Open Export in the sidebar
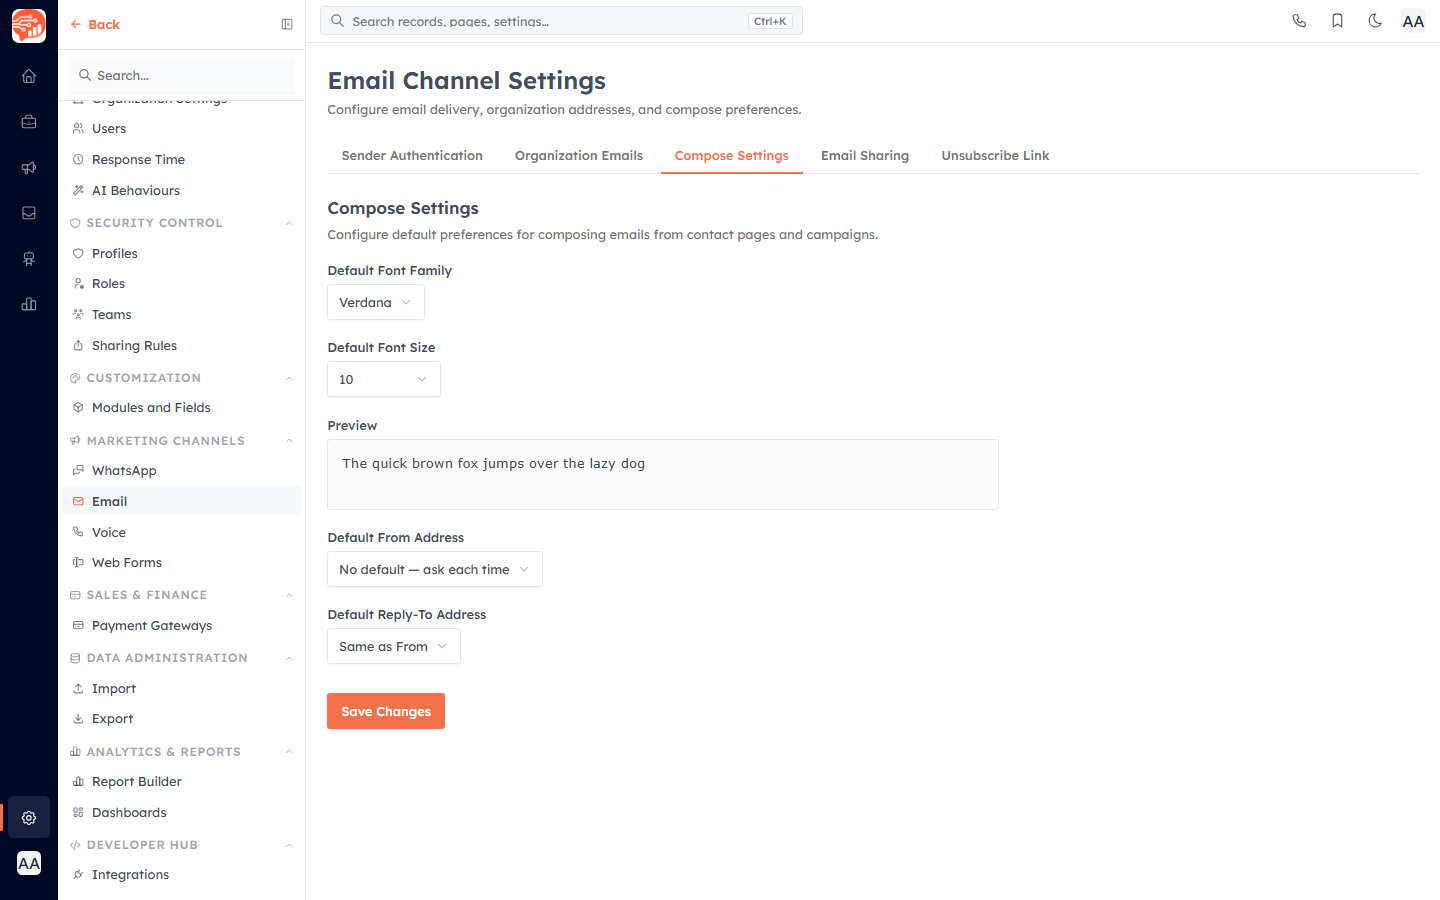The image size is (1440, 900). coord(181,719)
